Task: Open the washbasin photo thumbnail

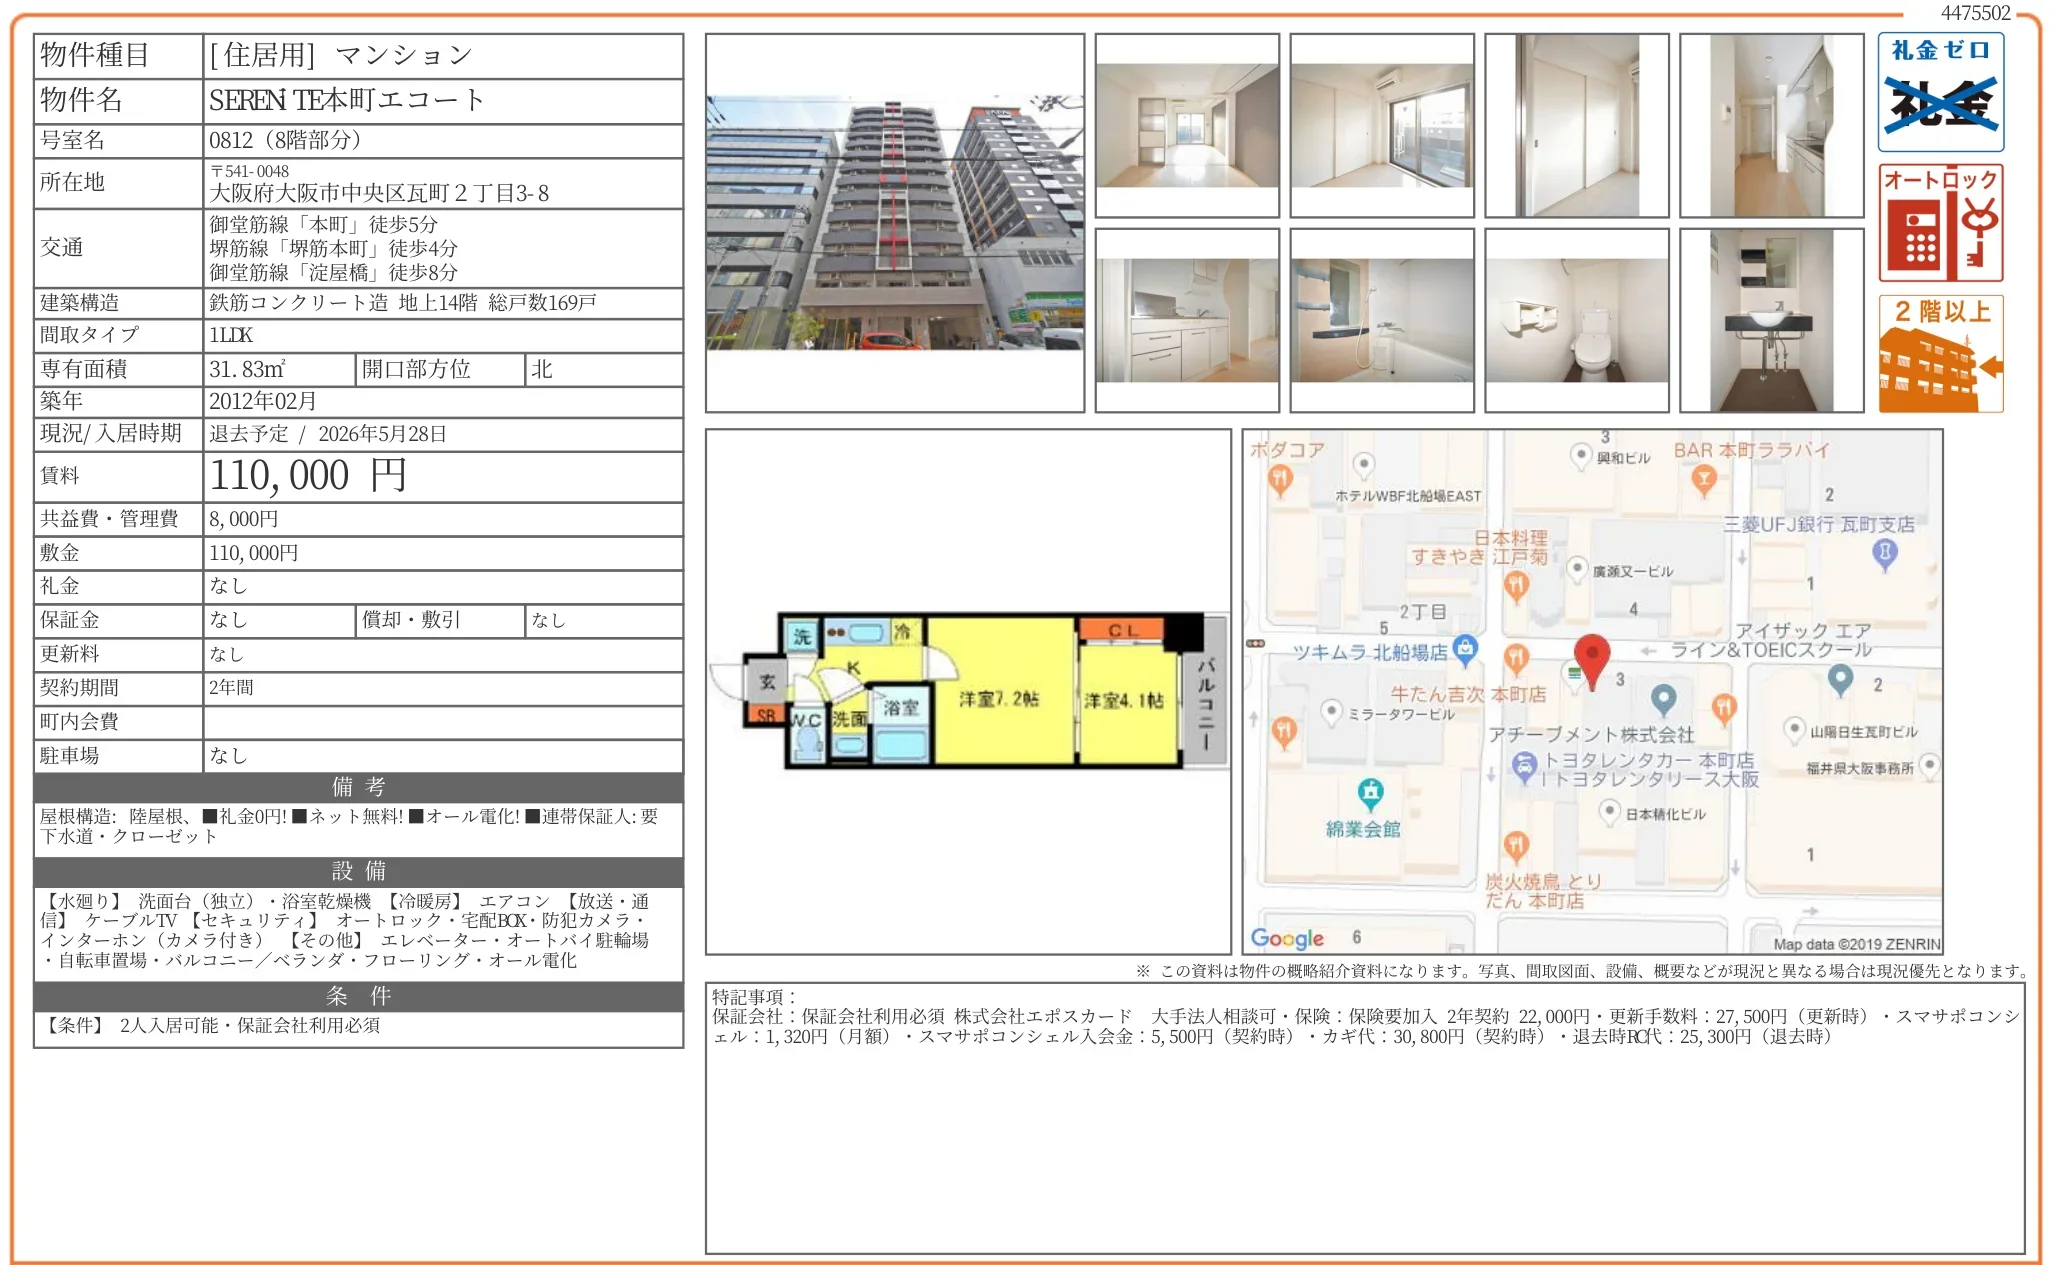Action: coord(1771,320)
